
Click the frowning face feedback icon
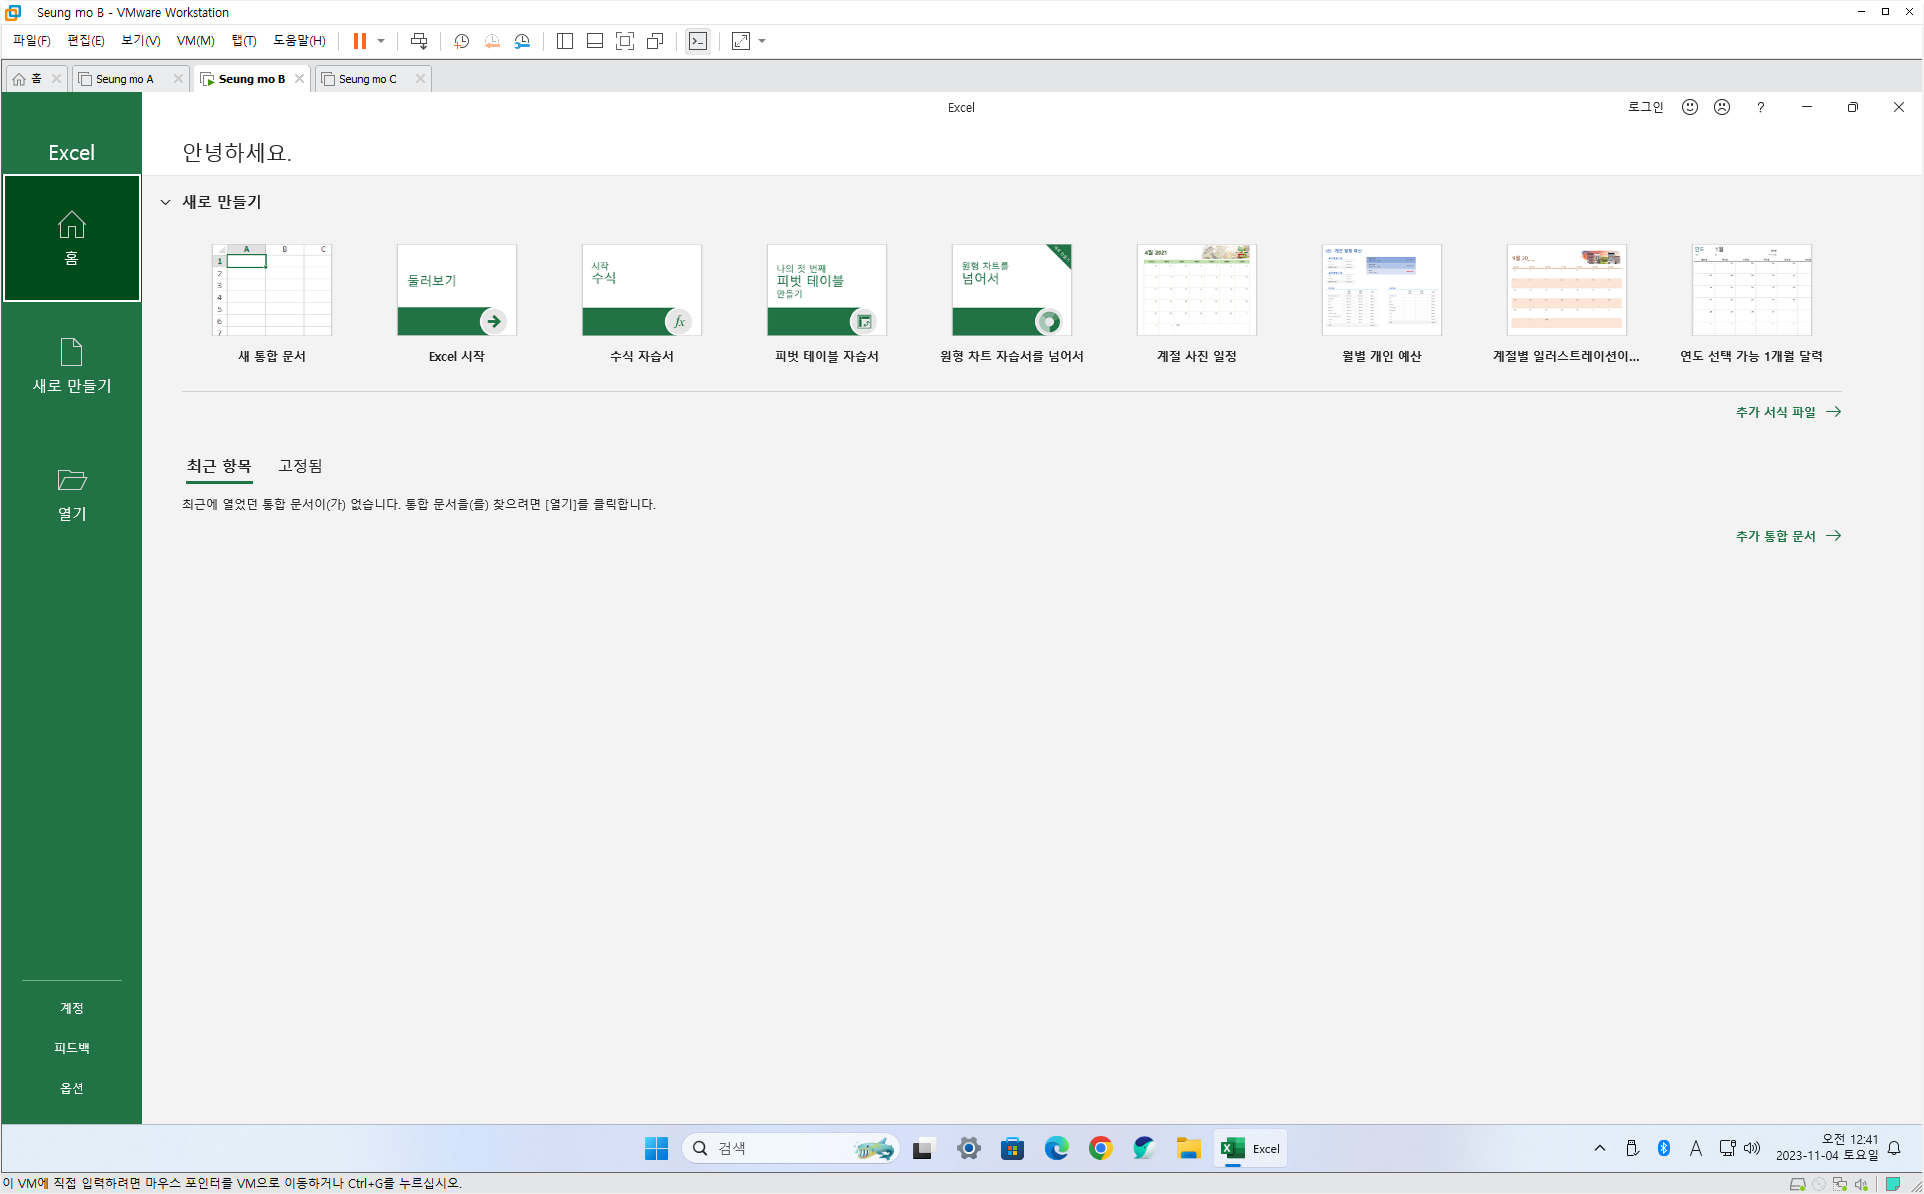1721,107
